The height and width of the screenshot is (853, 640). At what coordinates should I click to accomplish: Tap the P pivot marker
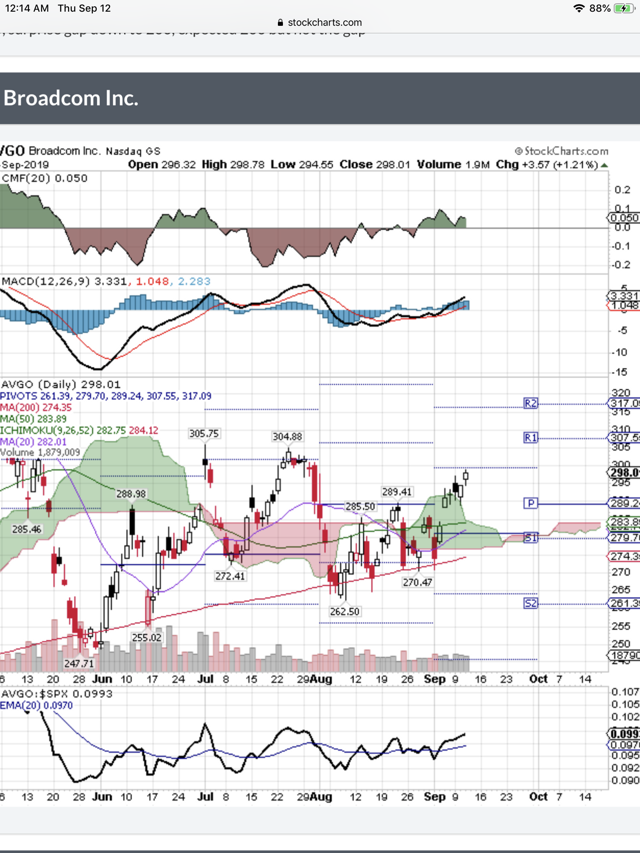pyautogui.click(x=531, y=503)
